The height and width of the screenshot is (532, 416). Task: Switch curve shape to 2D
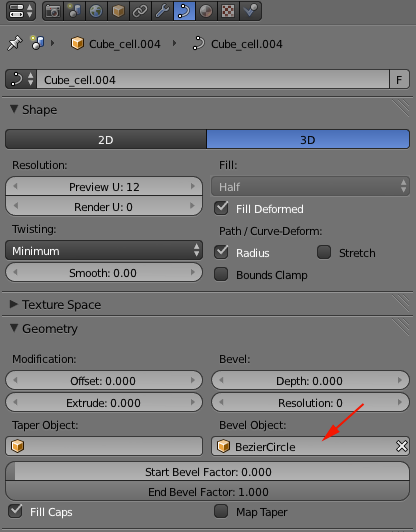[106, 139]
